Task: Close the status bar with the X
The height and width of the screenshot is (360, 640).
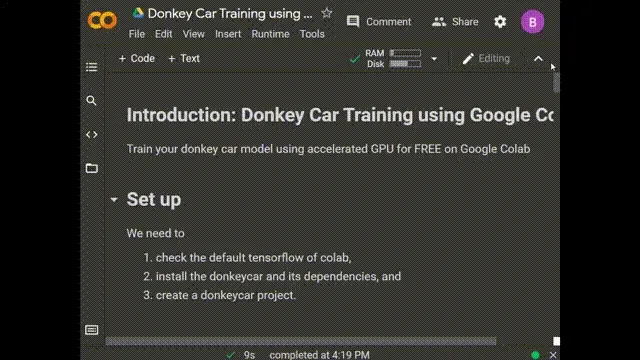Action: point(553,355)
